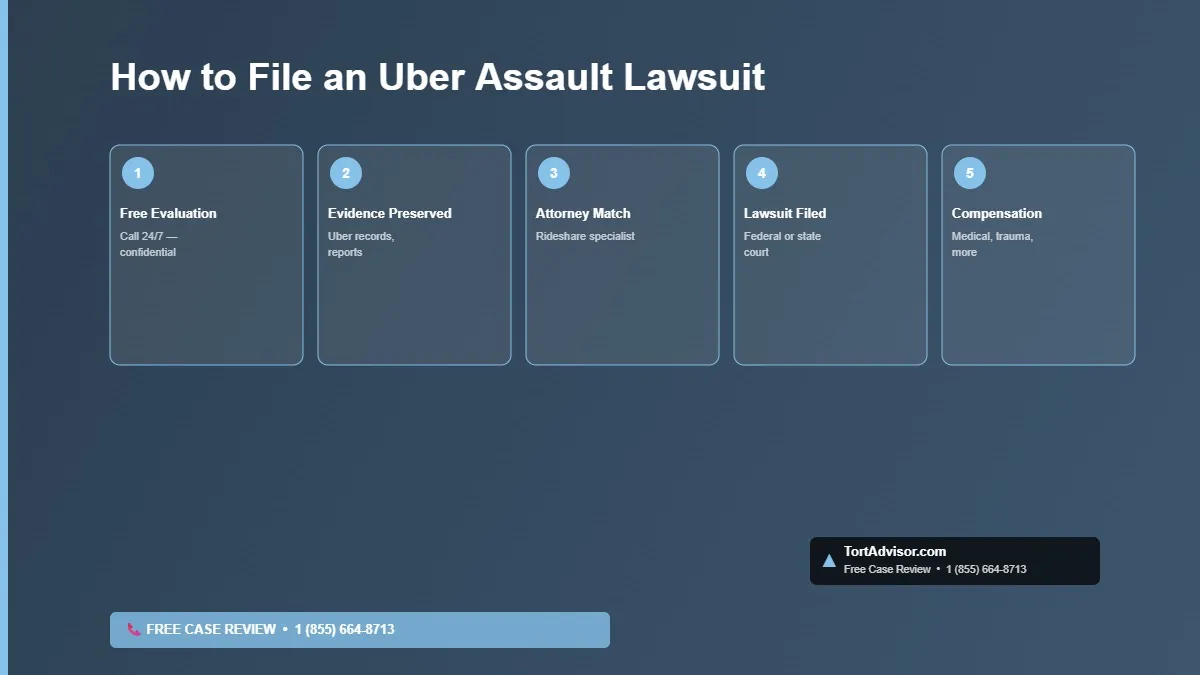
Task: Click the page title about Uber Assault Lawsuit
Action: pos(438,77)
